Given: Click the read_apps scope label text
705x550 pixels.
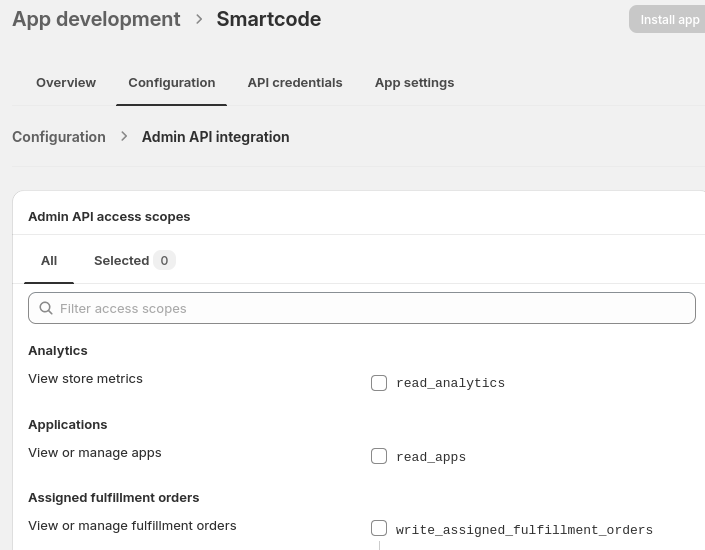Looking at the screenshot, I should pyautogui.click(x=431, y=457).
